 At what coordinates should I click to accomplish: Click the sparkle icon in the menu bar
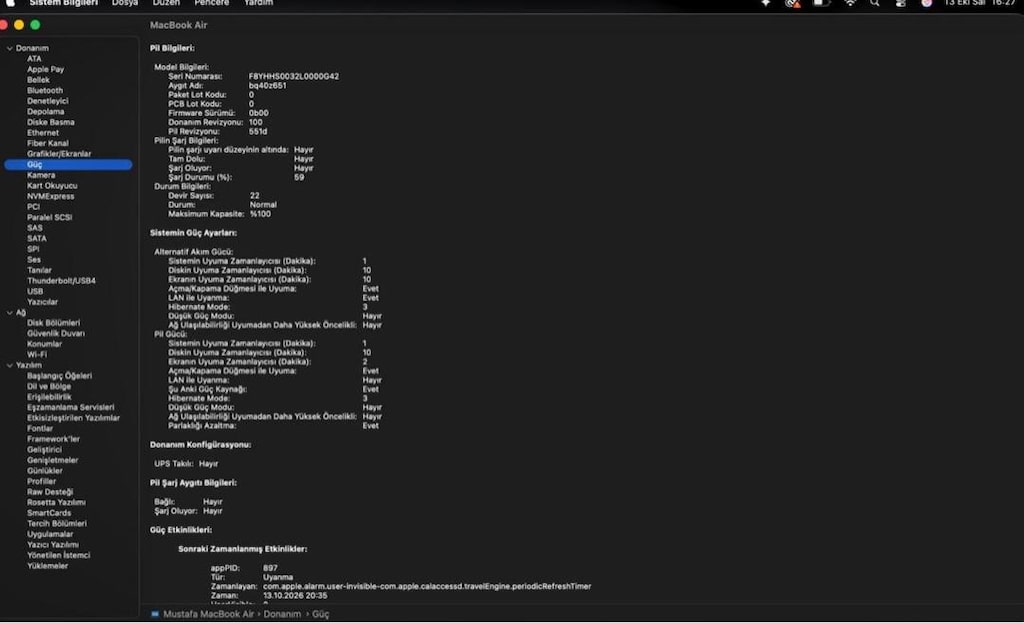tap(765, 3)
